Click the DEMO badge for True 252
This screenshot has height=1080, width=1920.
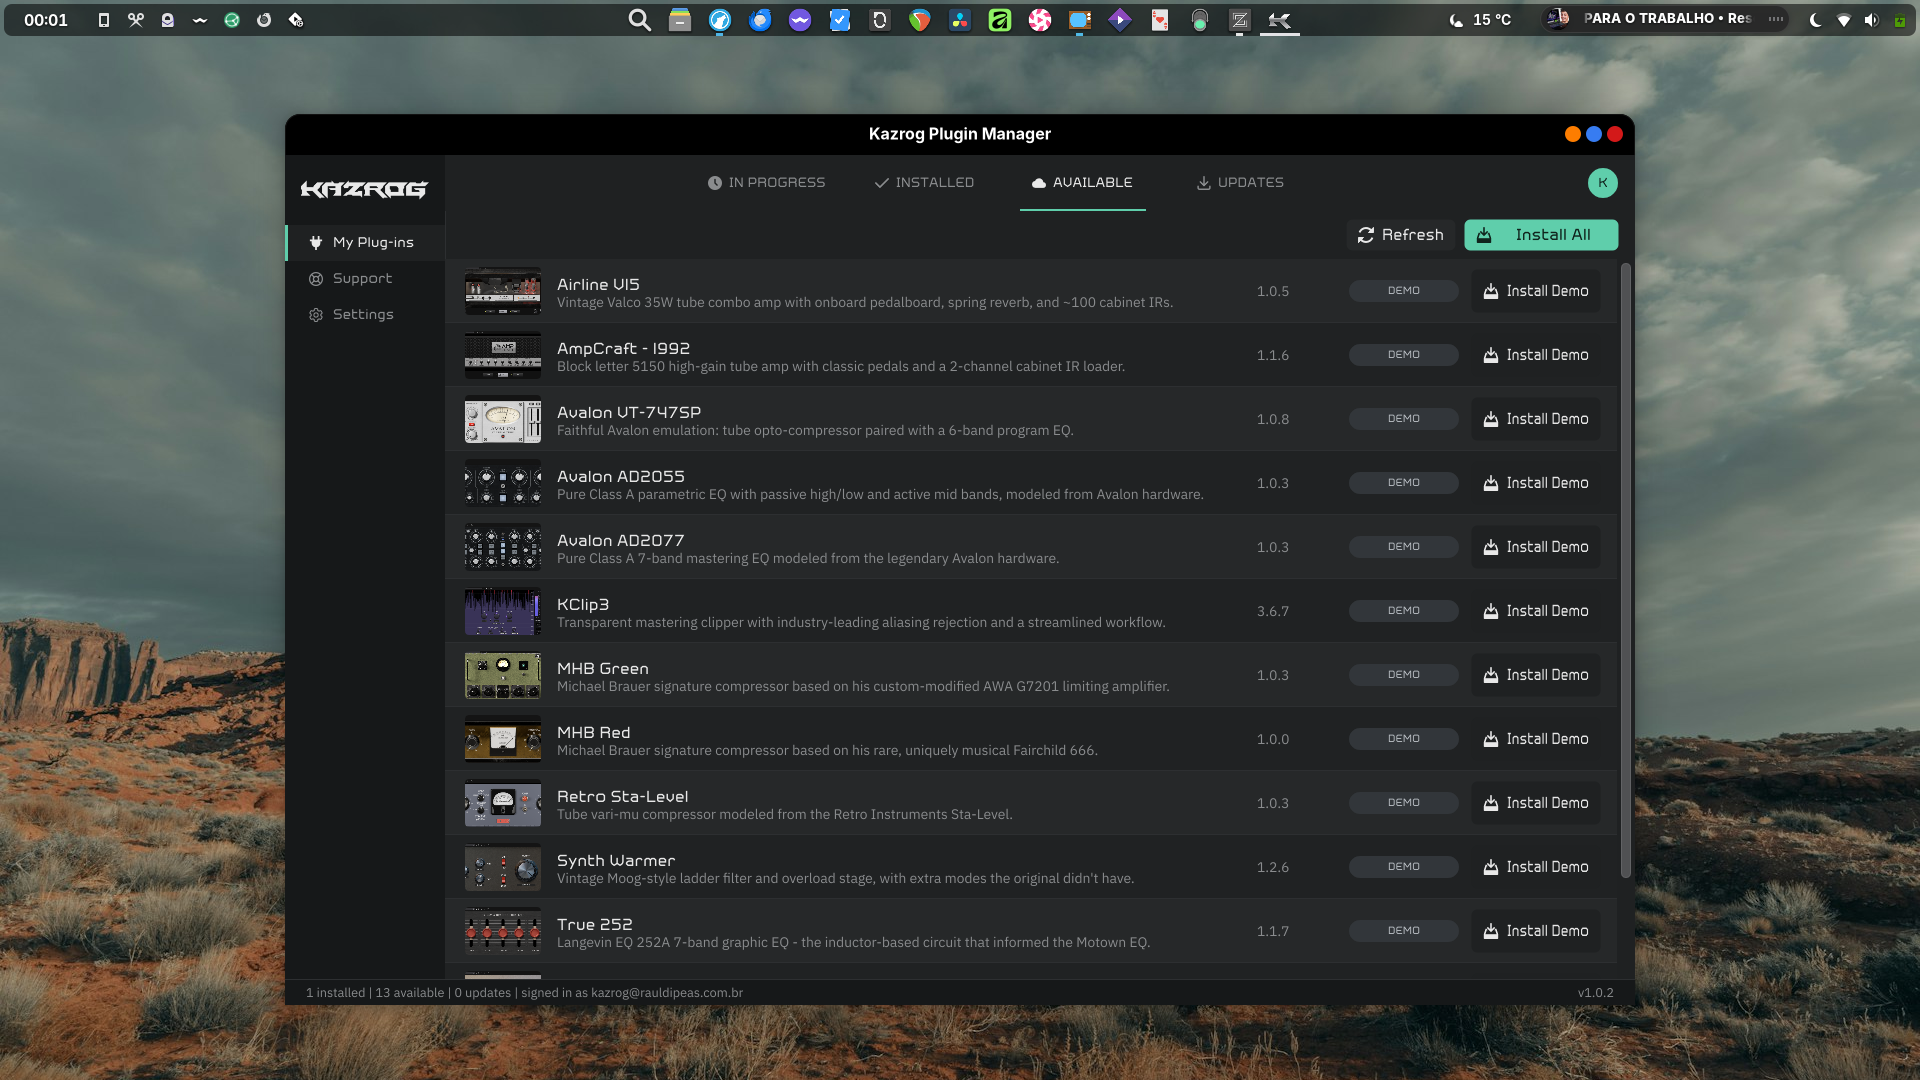(x=1403, y=931)
